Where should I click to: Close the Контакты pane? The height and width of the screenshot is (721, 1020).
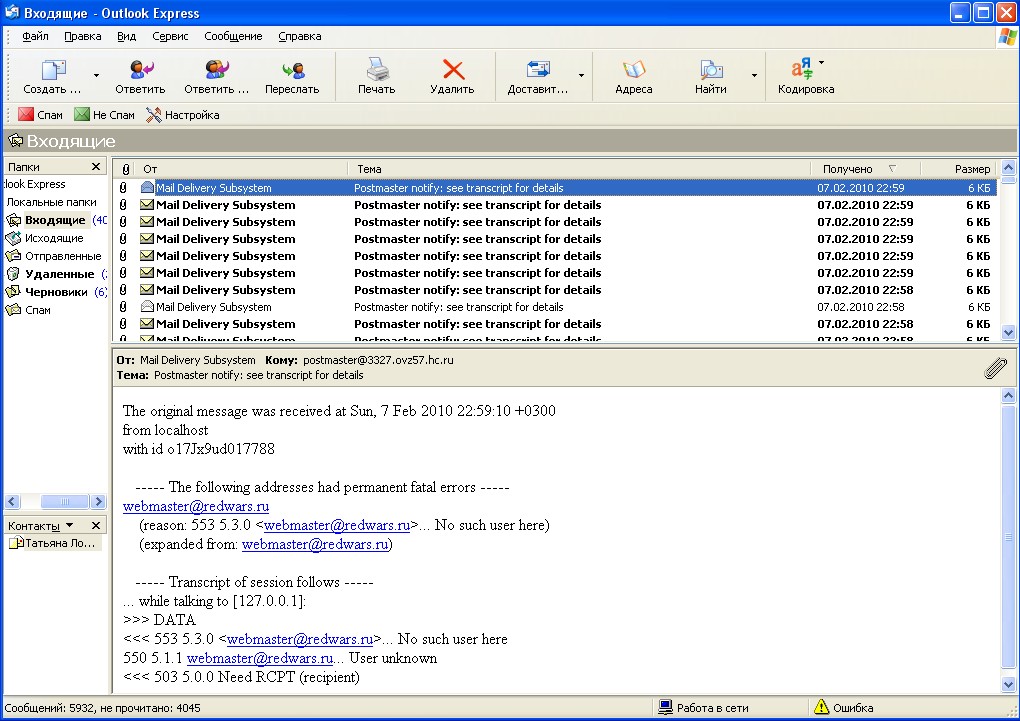[96, 525]
